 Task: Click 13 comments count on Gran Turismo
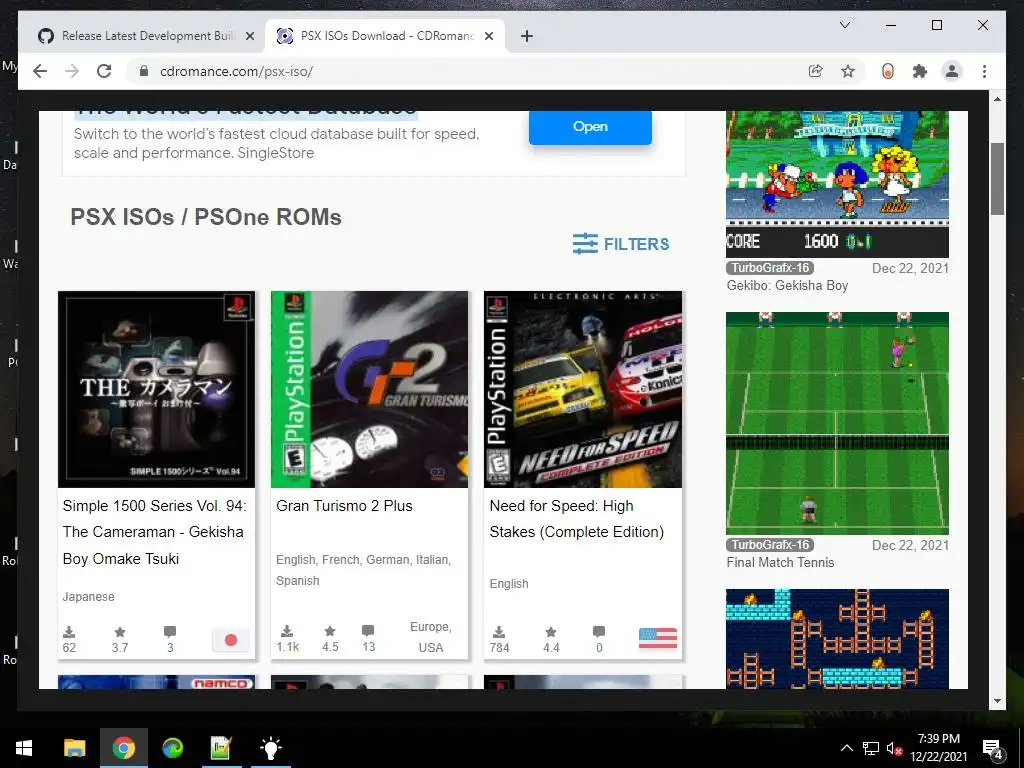tap(368, 647)
